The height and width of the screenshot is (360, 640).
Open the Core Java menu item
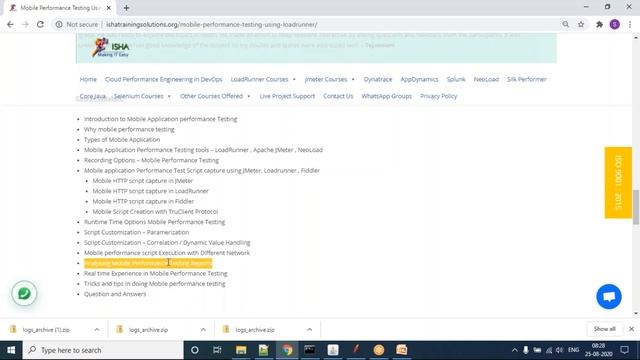click(93, 96)
